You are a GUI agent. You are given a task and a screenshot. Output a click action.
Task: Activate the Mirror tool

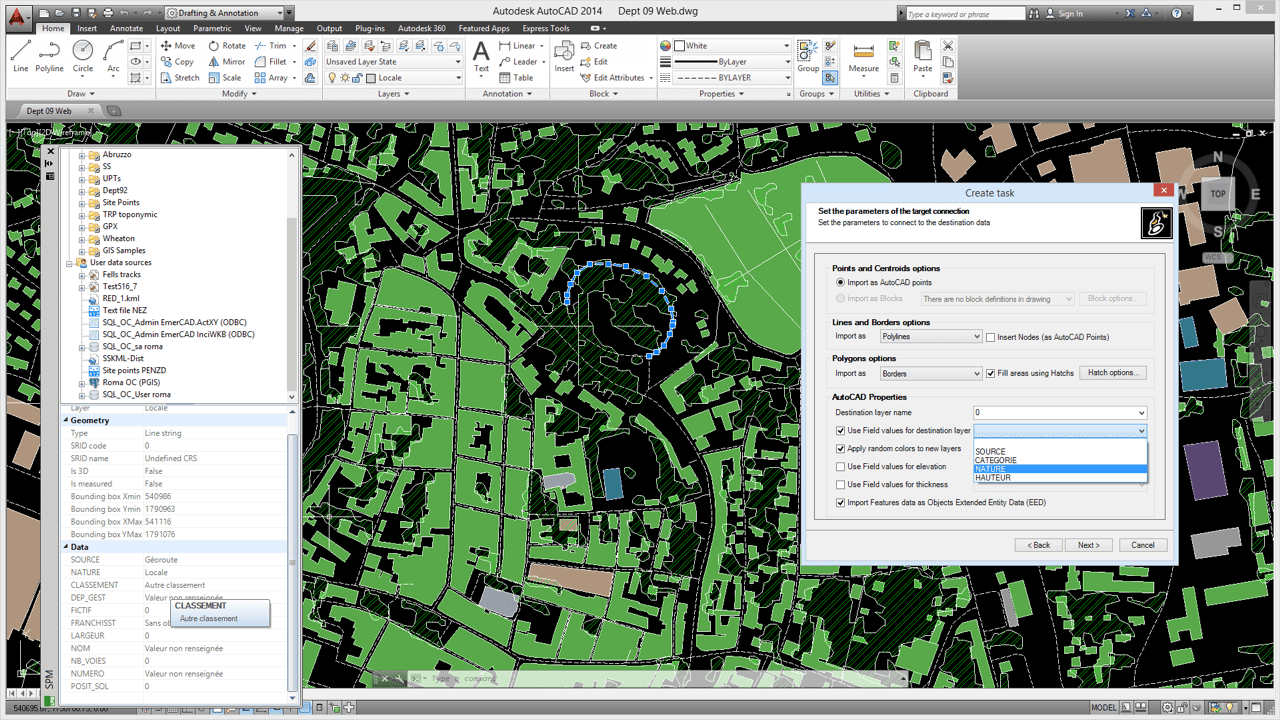tap(227, 62)
